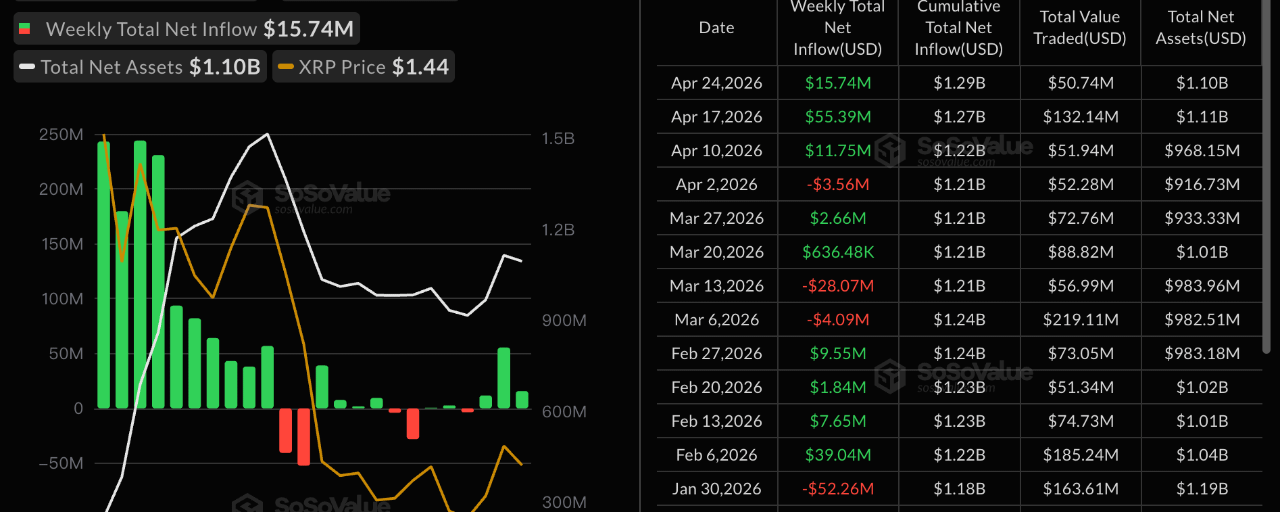1280x512 pixels.
Task: Click the Apr 24,2026 date cell
Action: (716, 83)
